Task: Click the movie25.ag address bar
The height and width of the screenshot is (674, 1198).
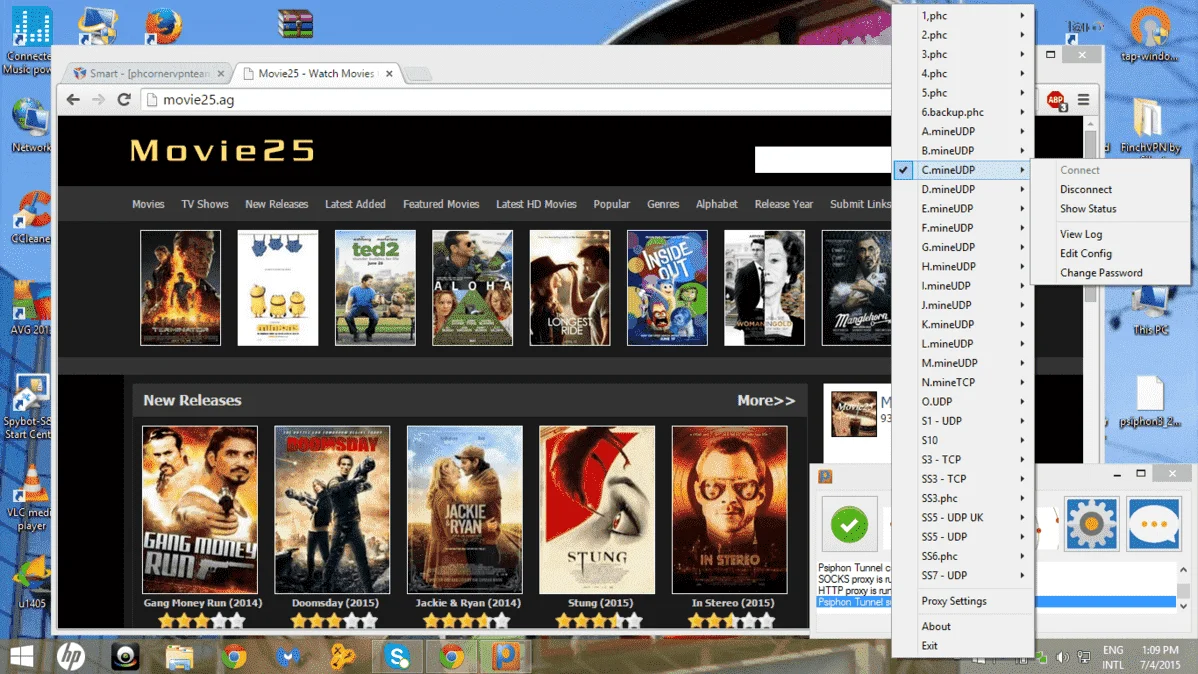Action: [516, 99]
